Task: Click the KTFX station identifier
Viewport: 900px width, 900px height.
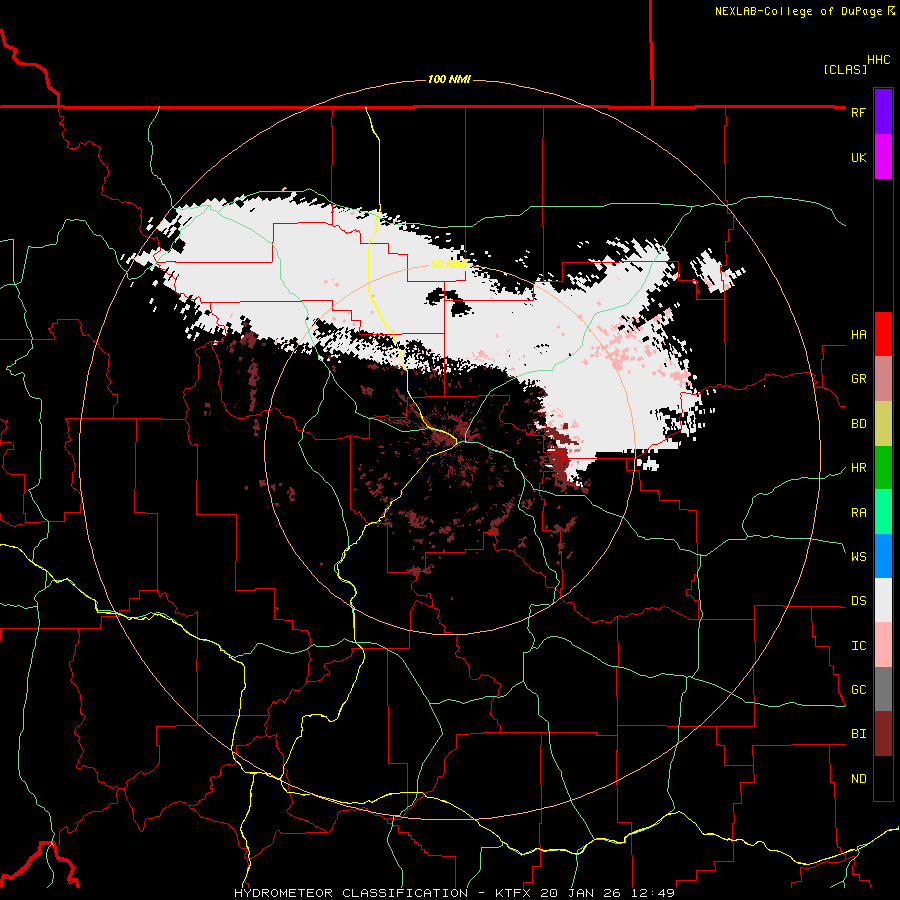Action: pyautogui.click(x=514, y=893)
